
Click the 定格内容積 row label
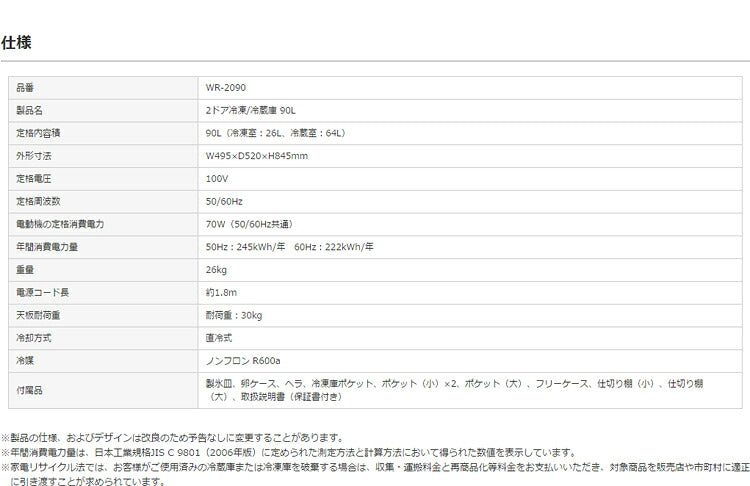38,133
